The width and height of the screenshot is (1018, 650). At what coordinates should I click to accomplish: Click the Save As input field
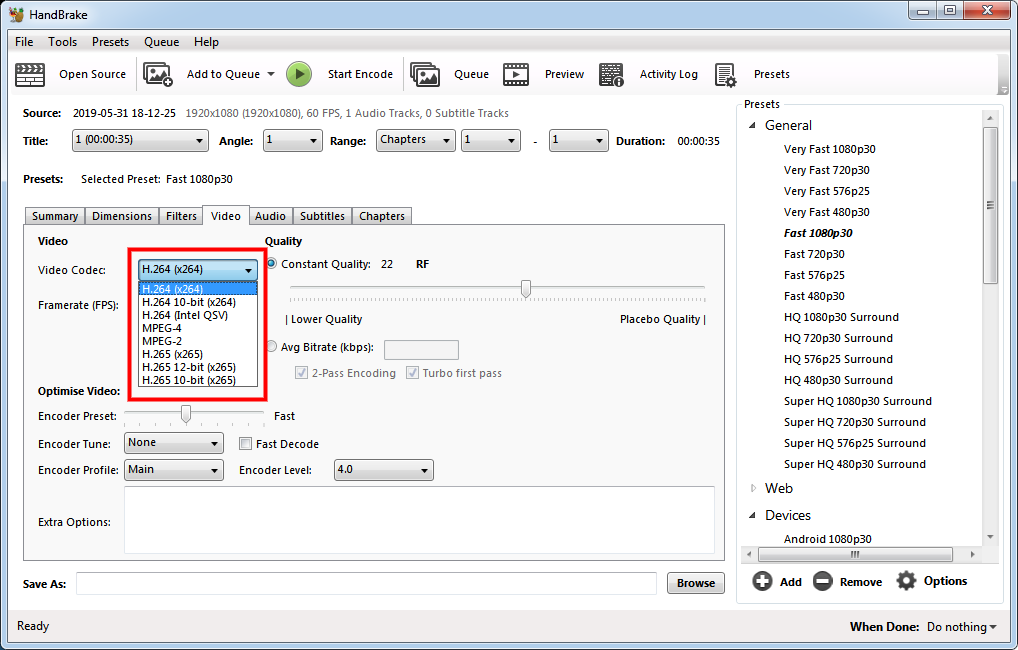(x=366, y=583)
